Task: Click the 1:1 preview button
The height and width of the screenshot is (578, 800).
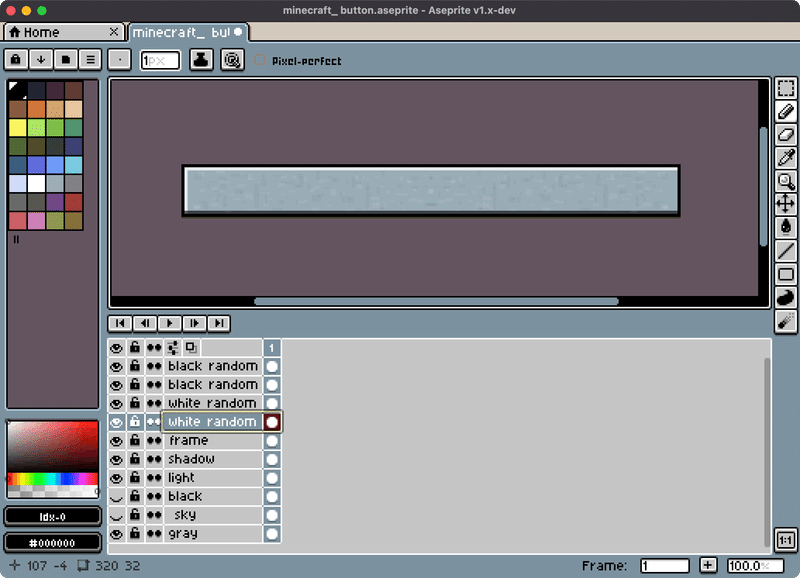Action: 785,540
